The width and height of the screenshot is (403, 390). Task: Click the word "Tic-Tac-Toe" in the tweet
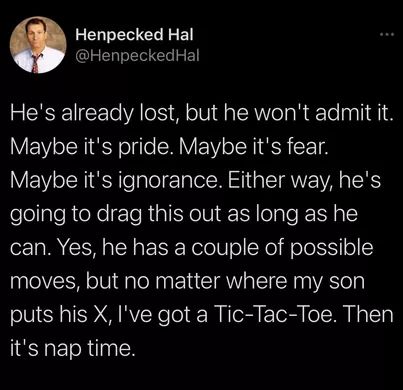click(273, 314)
